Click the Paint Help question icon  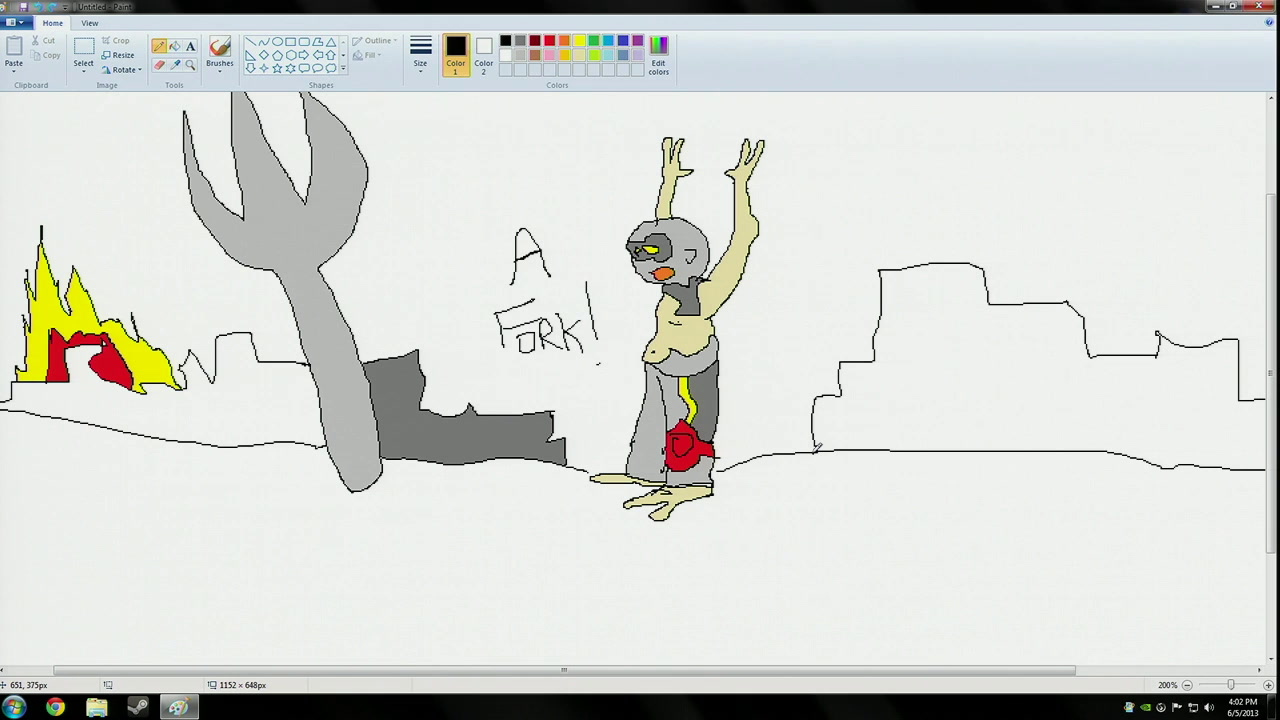pyautogui.click(x=1270, y=23)
